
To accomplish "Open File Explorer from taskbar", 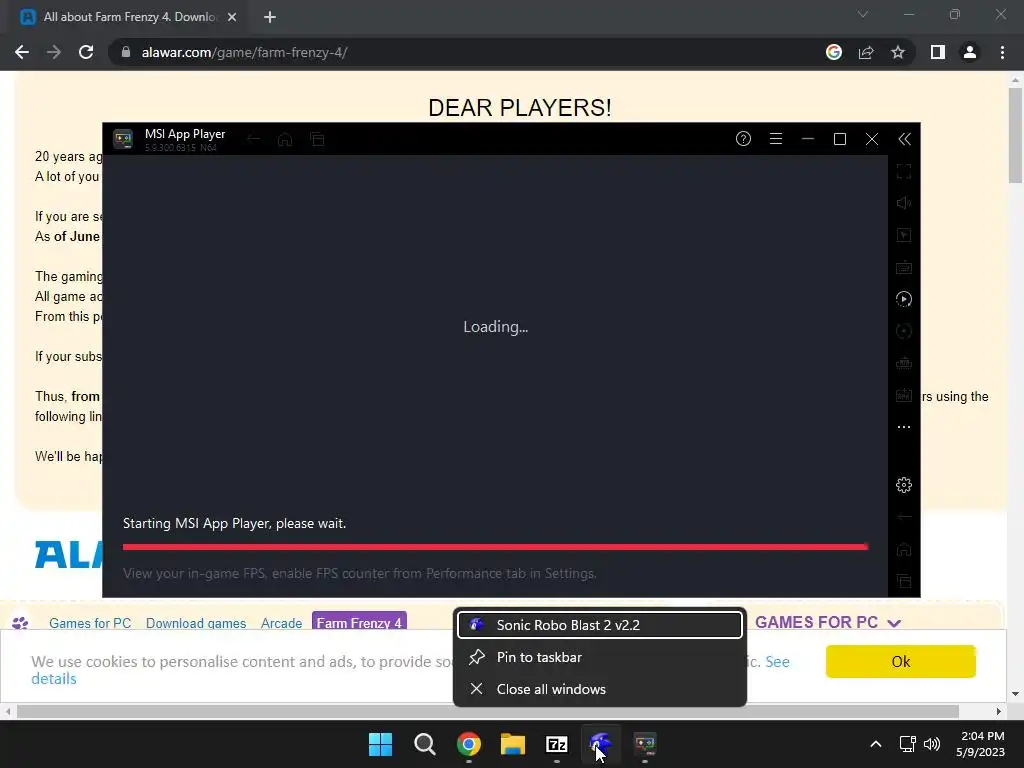I will (513, 744).
